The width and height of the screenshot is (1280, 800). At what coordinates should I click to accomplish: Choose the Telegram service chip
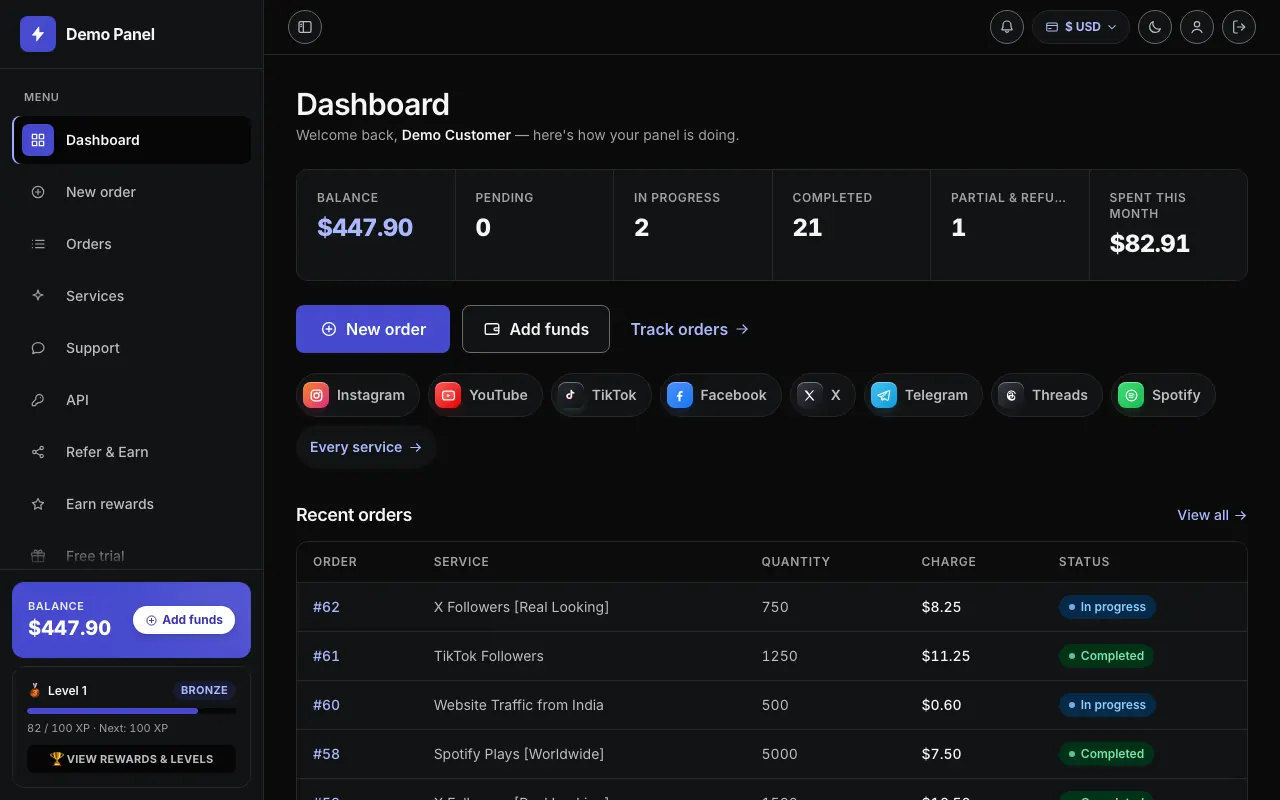click(x=923, y=395)
